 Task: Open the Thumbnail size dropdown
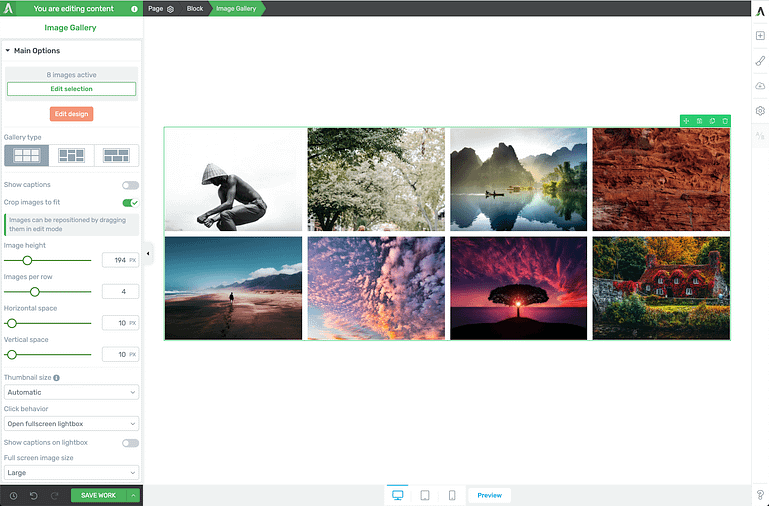point(71,392)
